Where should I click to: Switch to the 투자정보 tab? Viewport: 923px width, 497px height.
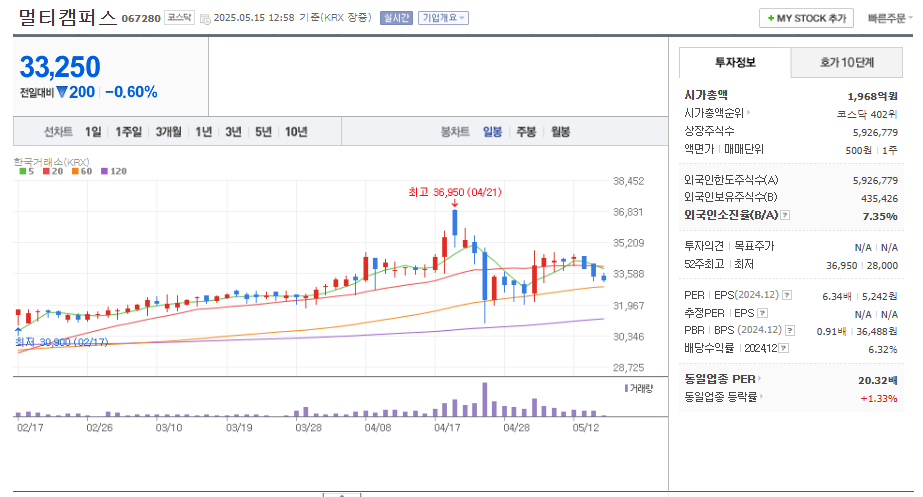point(735,62)
